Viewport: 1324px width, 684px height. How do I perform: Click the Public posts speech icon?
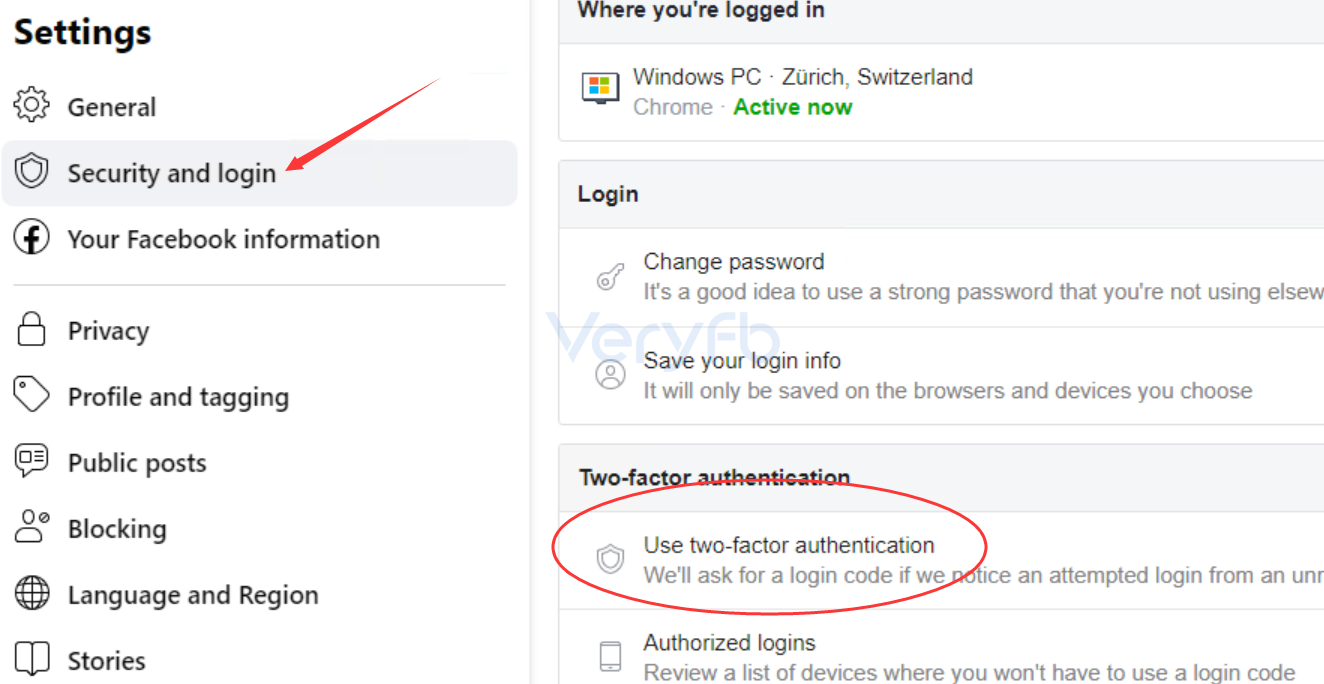32,461
